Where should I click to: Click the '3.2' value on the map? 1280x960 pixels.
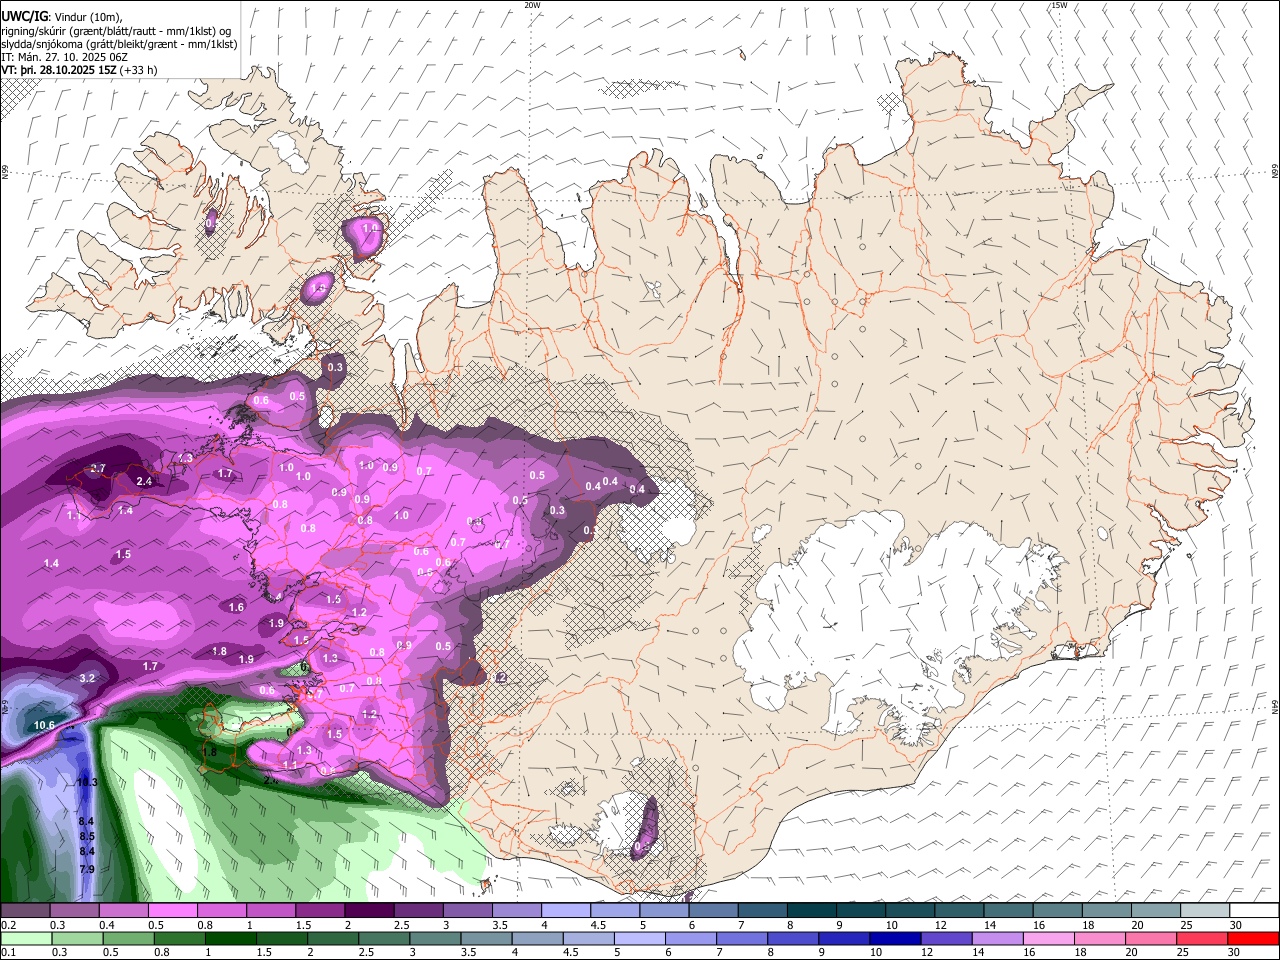(87, 678)
